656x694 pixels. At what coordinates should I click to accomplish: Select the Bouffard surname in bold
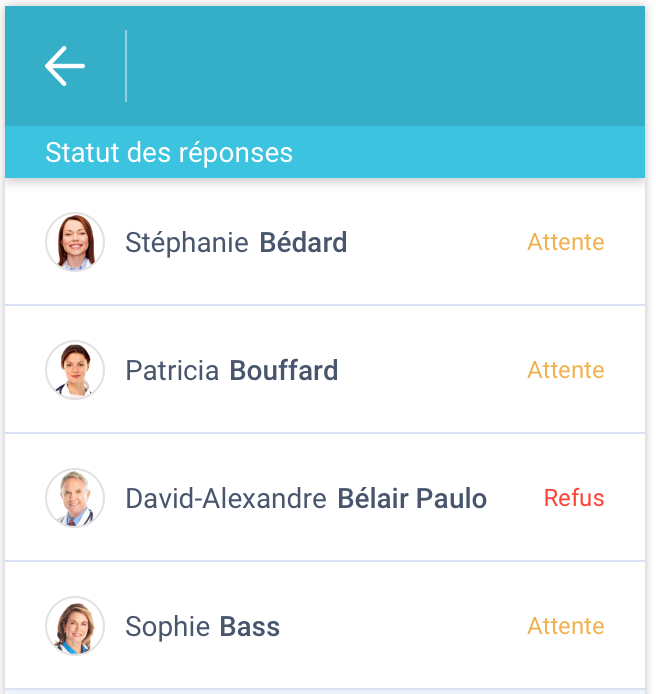tap(284, 370)
